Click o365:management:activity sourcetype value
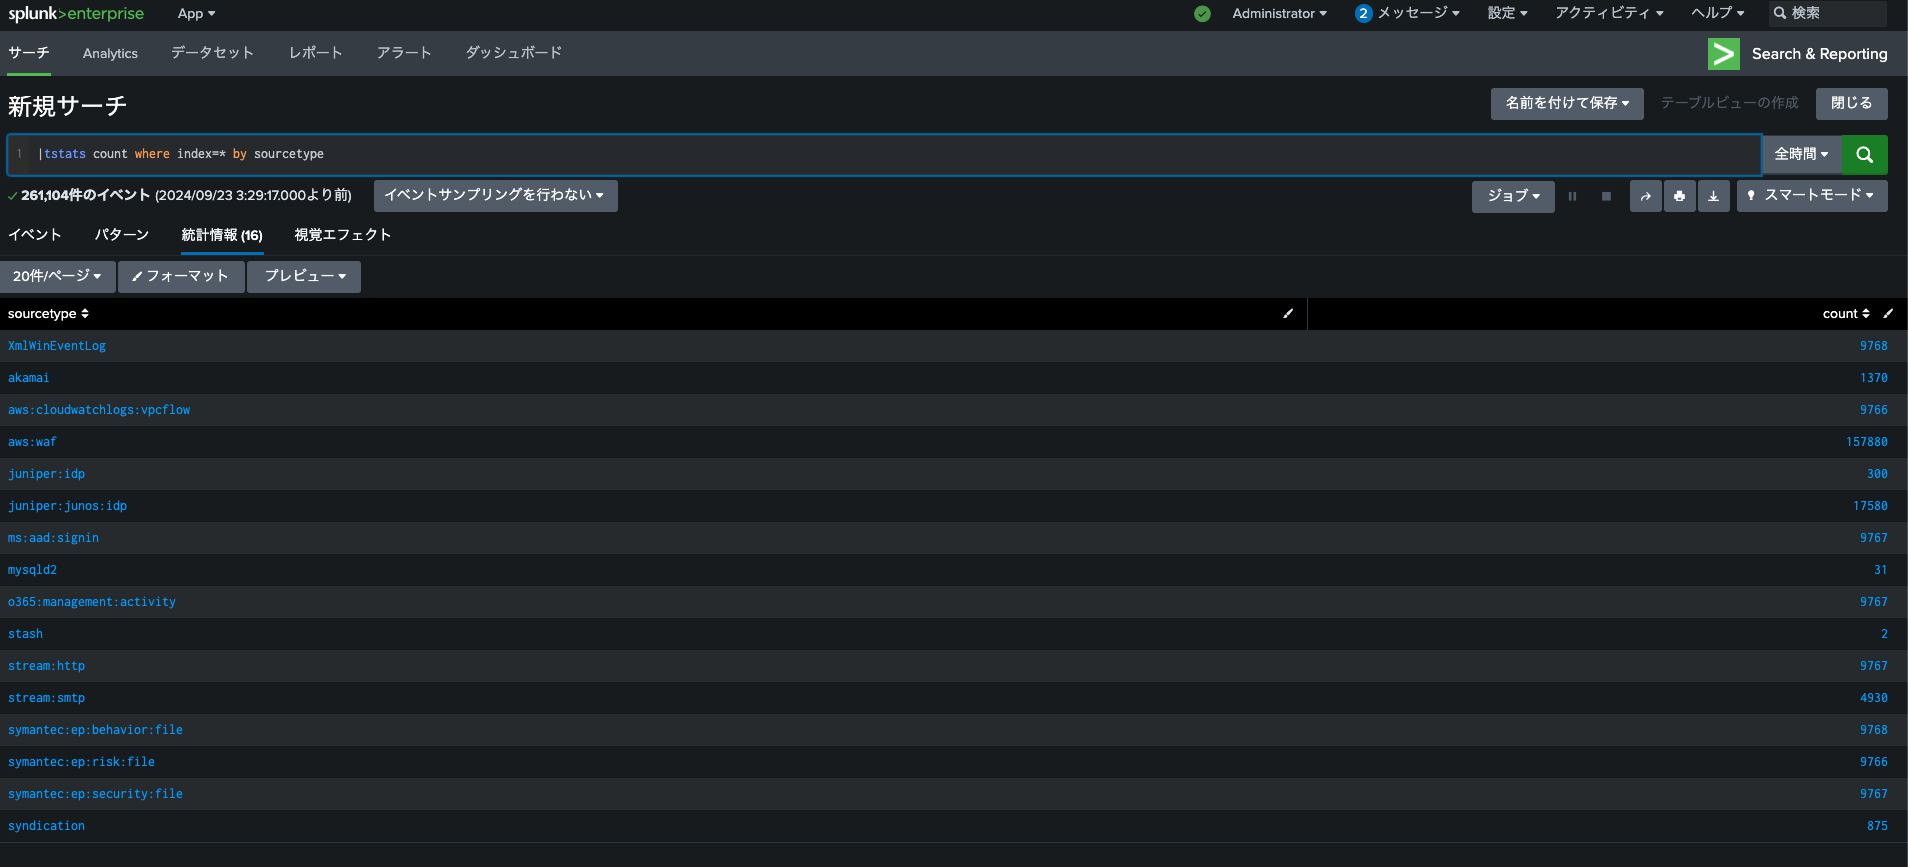Viewport: 1908px width, 867px height. 92,602
